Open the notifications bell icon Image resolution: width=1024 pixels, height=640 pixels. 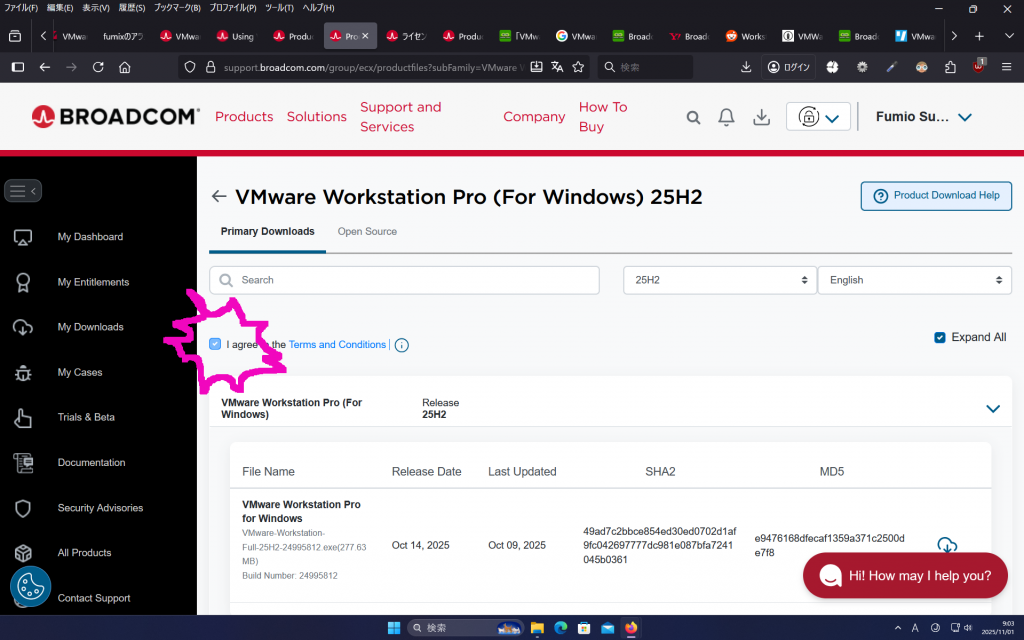727,117
